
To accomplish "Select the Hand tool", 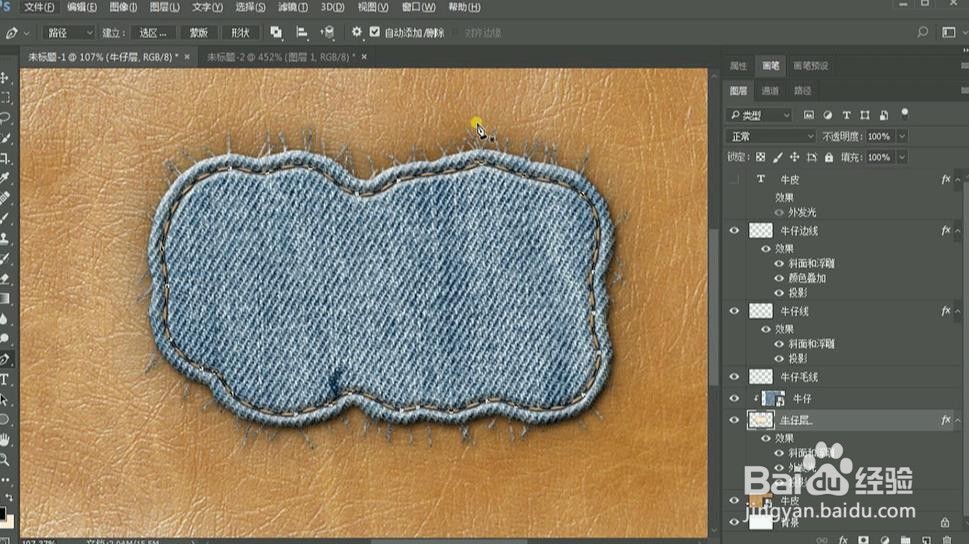I will 5,440.
